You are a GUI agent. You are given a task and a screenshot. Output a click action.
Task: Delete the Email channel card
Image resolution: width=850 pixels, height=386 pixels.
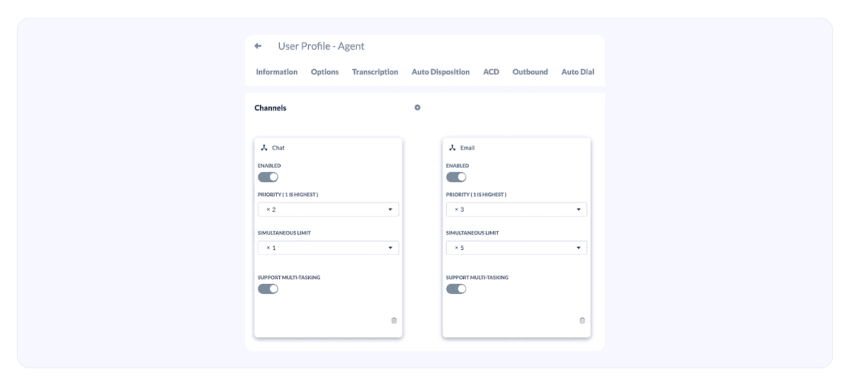tap(582, 320)
